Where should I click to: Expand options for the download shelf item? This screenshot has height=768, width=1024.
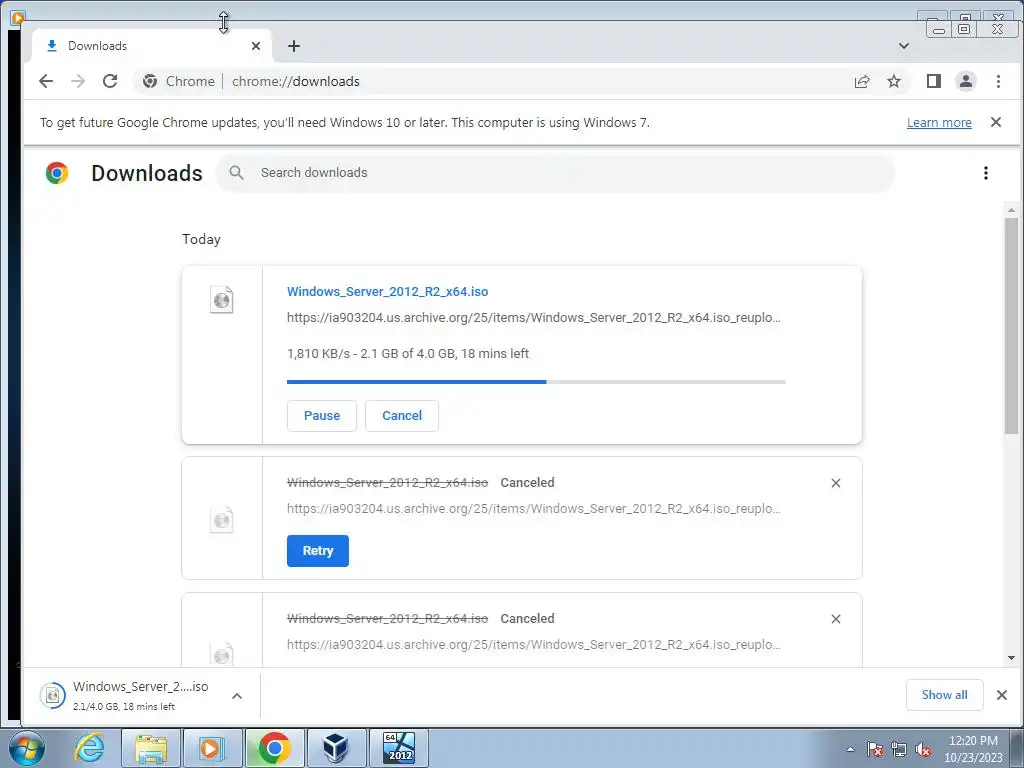[x=237, y=696]
